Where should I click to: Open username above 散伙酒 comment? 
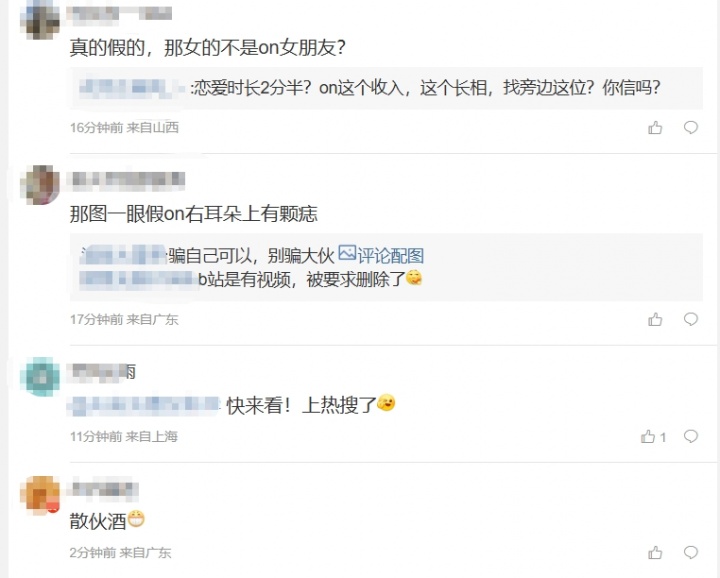coord(103,488)
